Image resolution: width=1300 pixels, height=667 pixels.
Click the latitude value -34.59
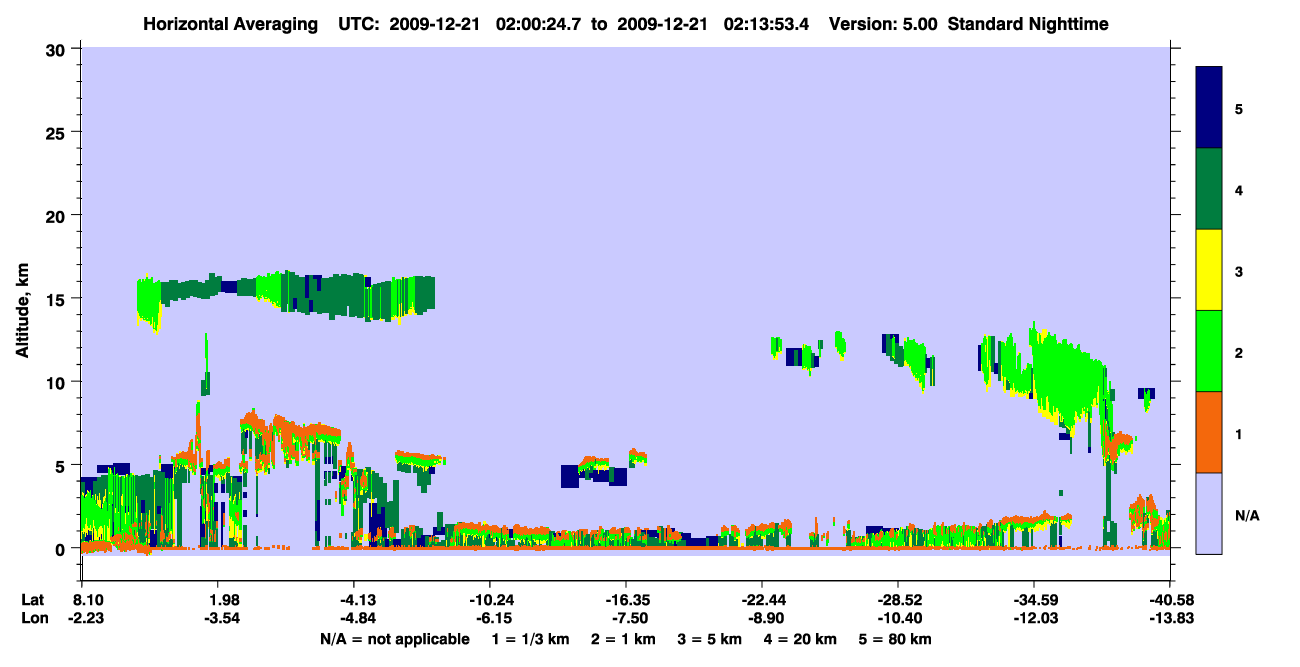pos(1034,600)
